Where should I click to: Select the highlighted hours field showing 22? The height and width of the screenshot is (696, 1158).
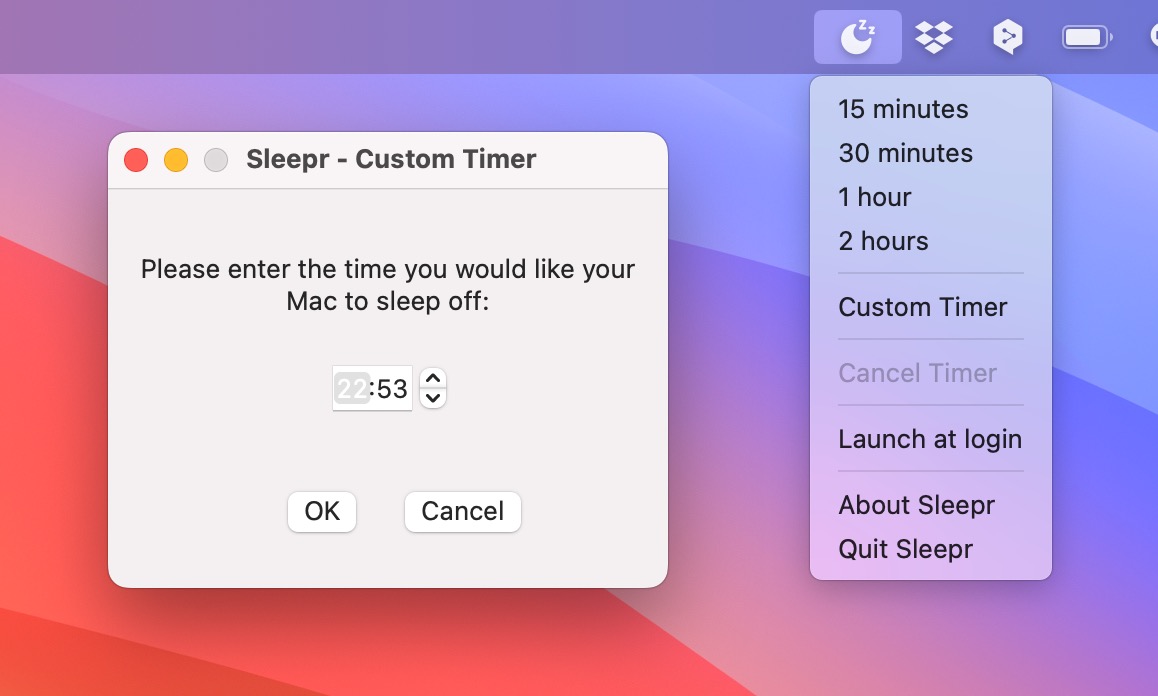point(352,388)
